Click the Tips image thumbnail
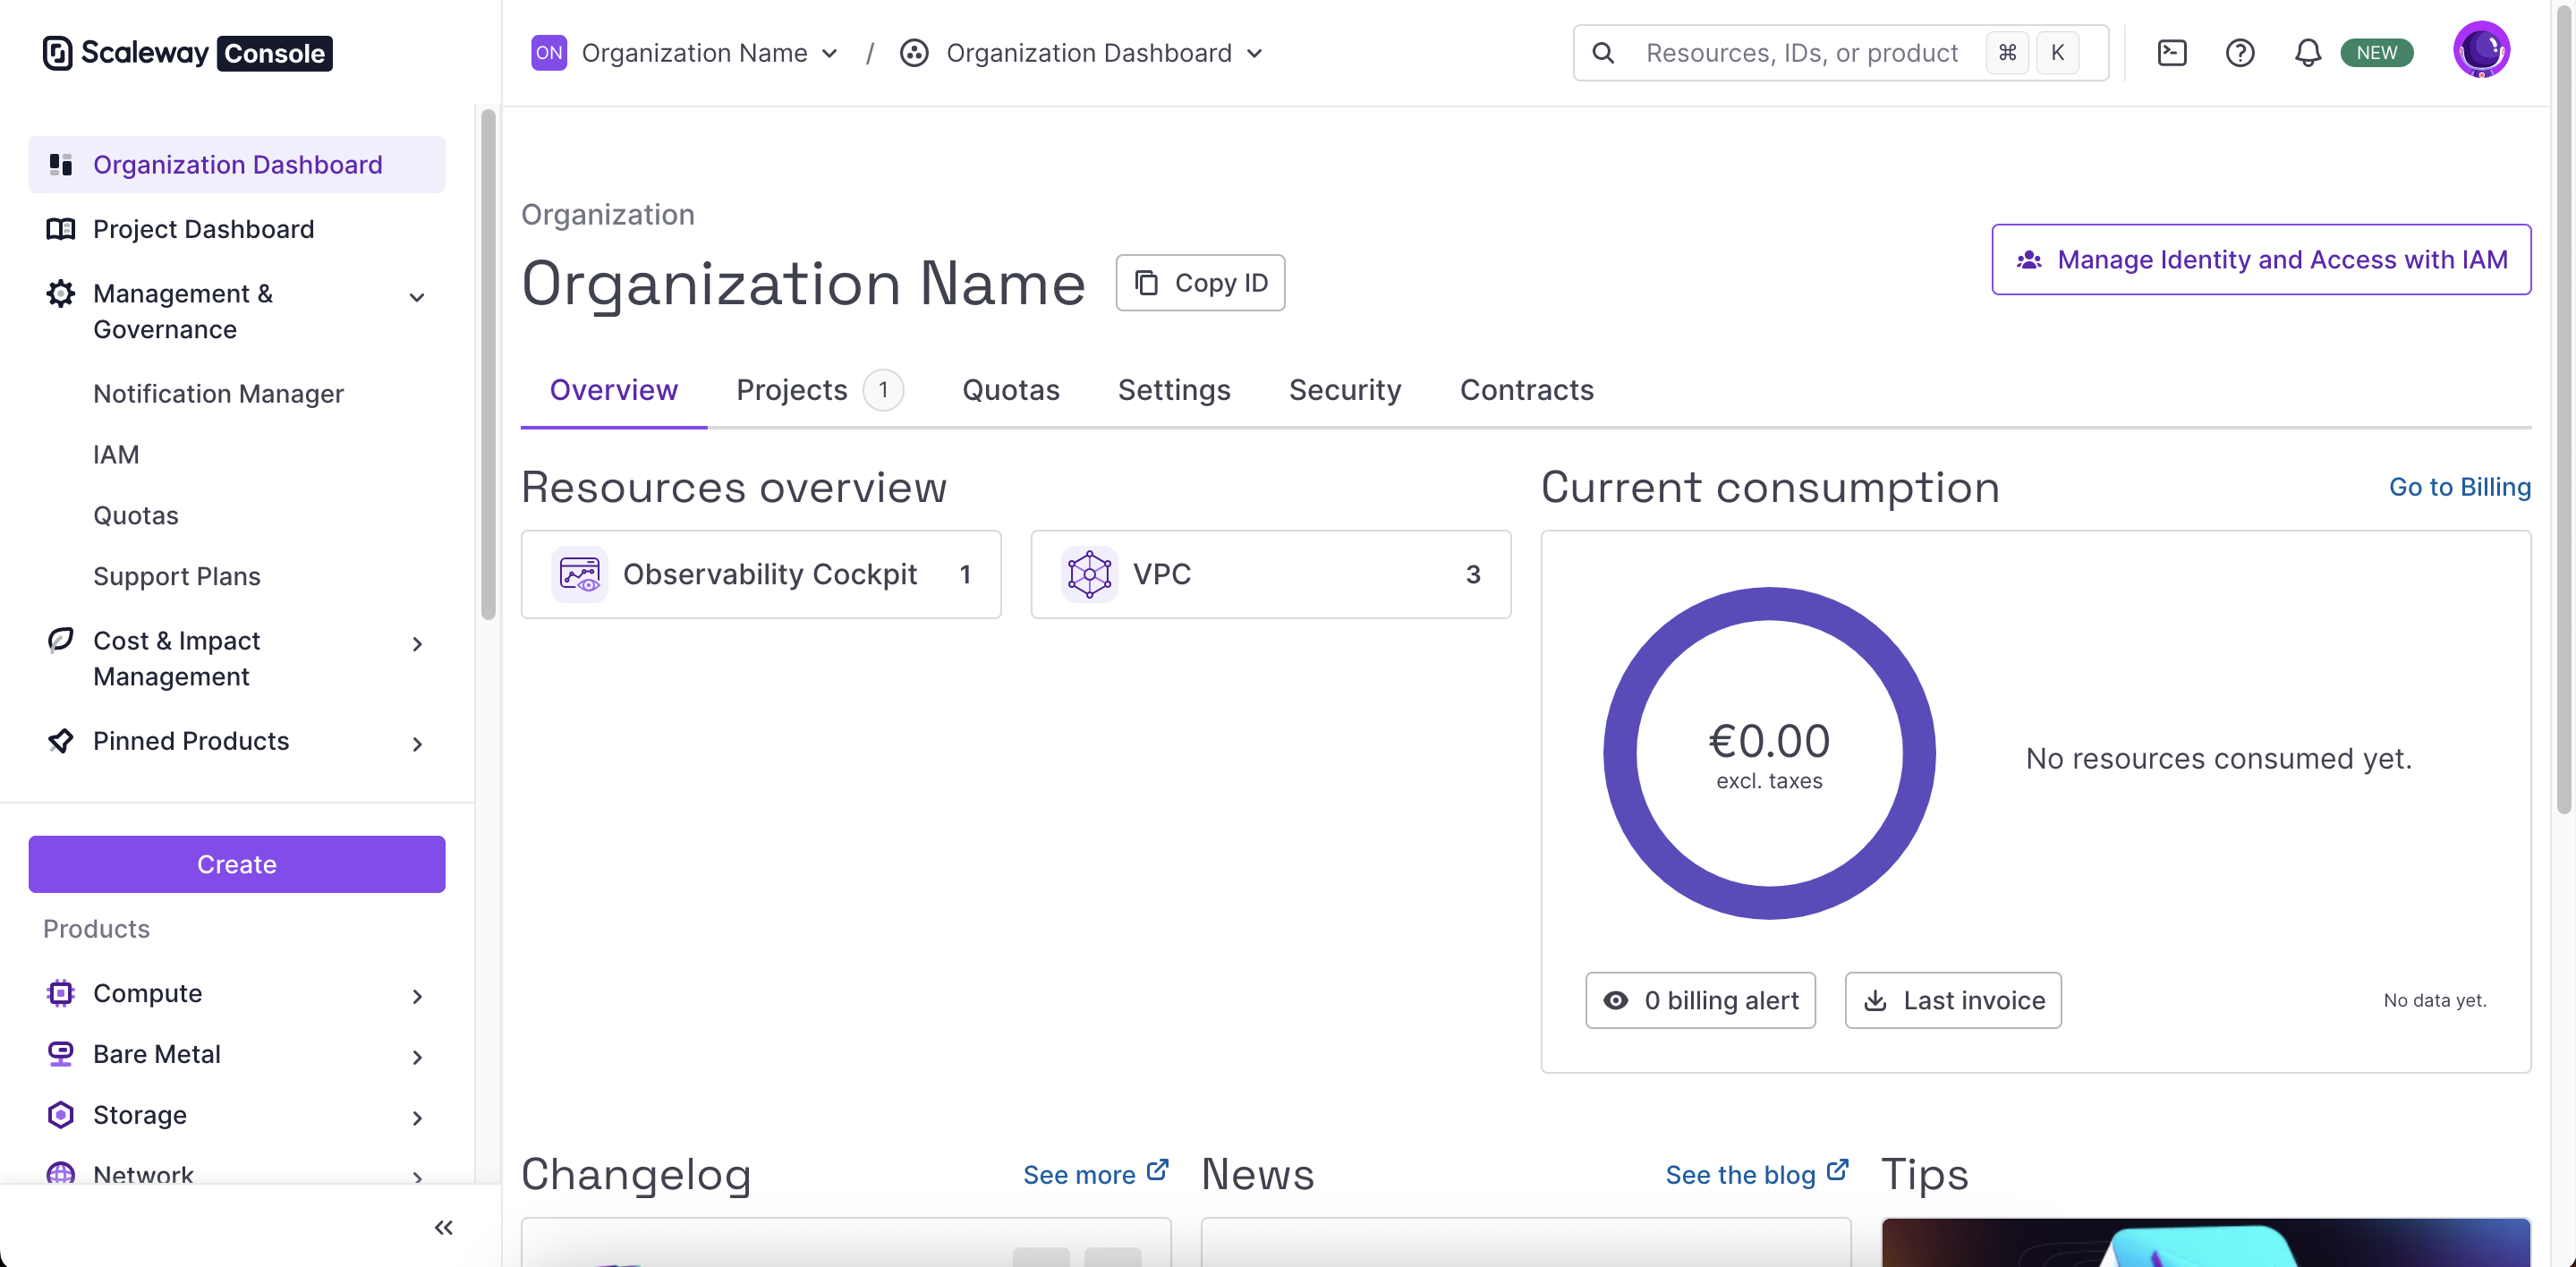Screen dimensions: 2576x1267 tap(2206, 1243)
